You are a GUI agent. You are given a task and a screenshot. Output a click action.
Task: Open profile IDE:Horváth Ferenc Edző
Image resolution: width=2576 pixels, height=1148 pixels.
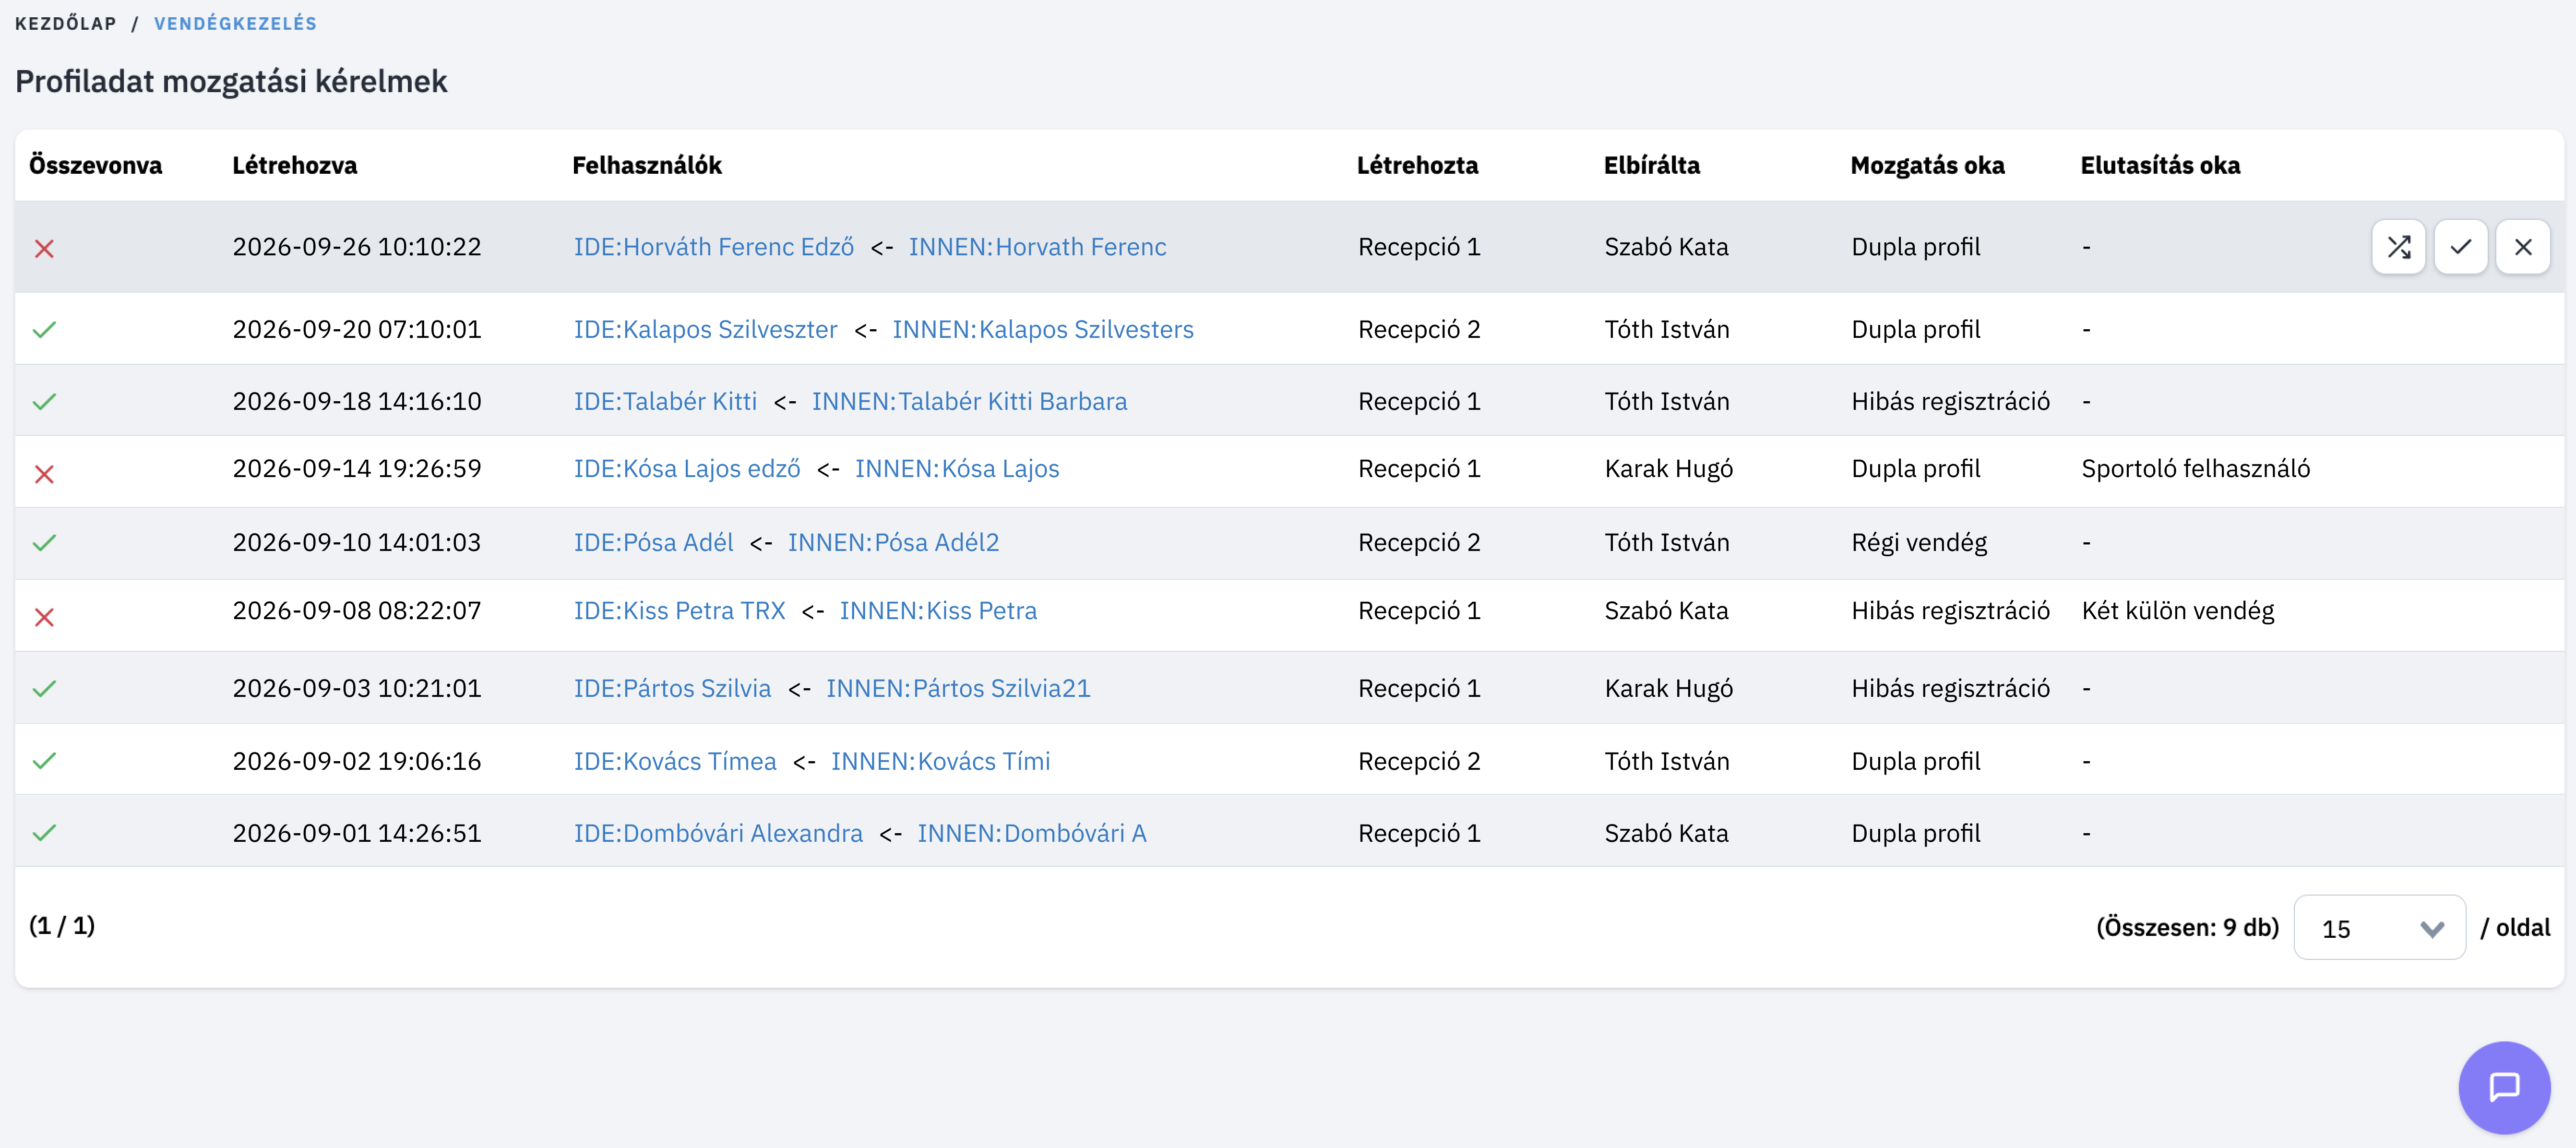(x=714, y=247)
